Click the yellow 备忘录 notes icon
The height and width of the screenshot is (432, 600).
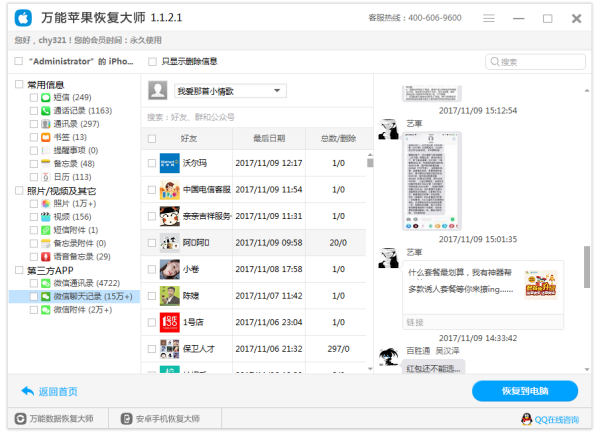point(46,163)
